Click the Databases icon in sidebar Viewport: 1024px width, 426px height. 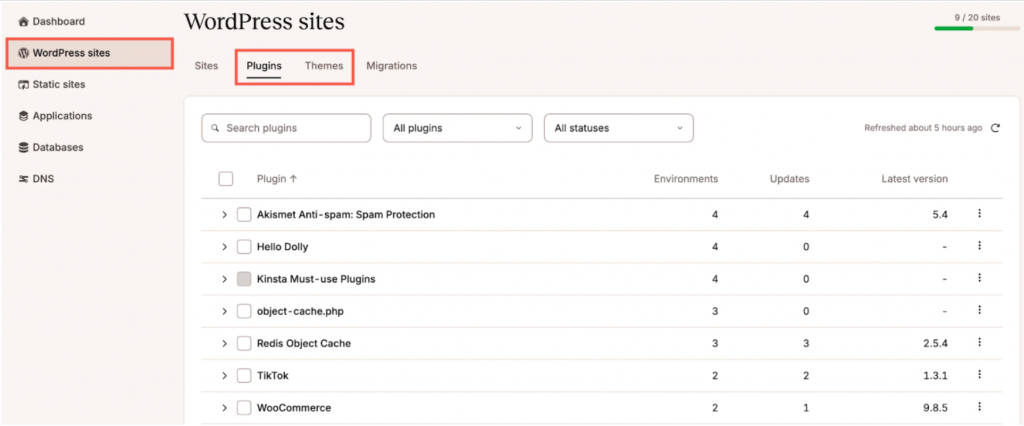click(24, 147)
